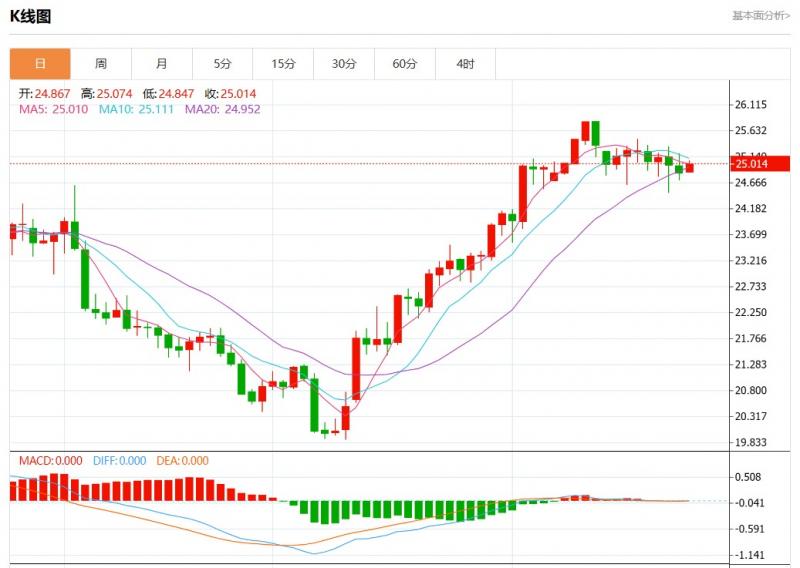Switch to the 月 monthly tab

pos(162,64)
